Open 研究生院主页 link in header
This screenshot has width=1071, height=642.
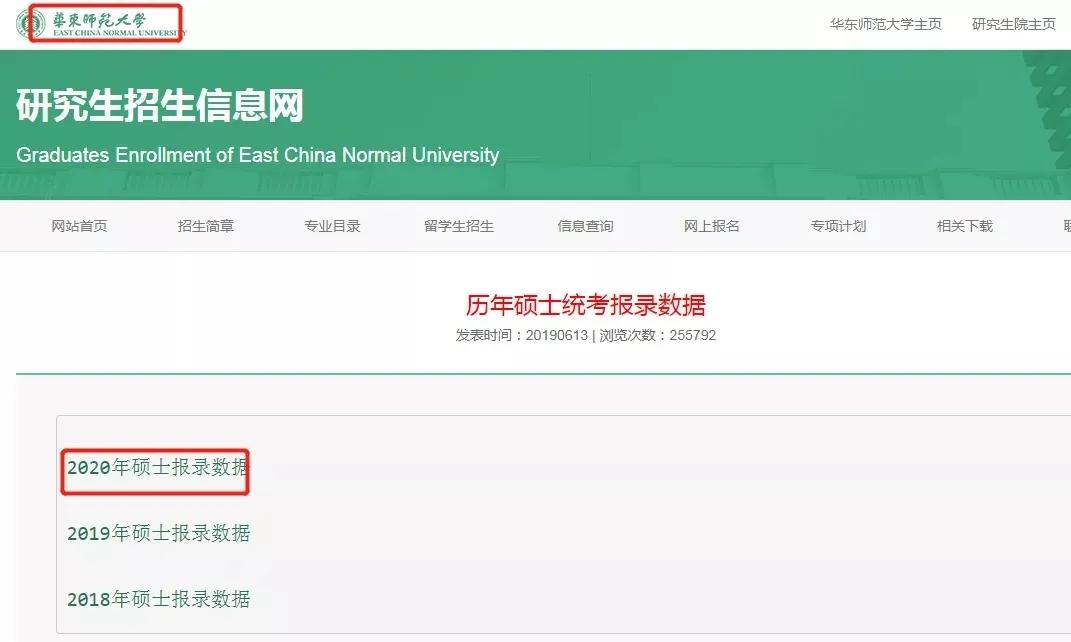pyautogui.click(x=1014, y=25)
